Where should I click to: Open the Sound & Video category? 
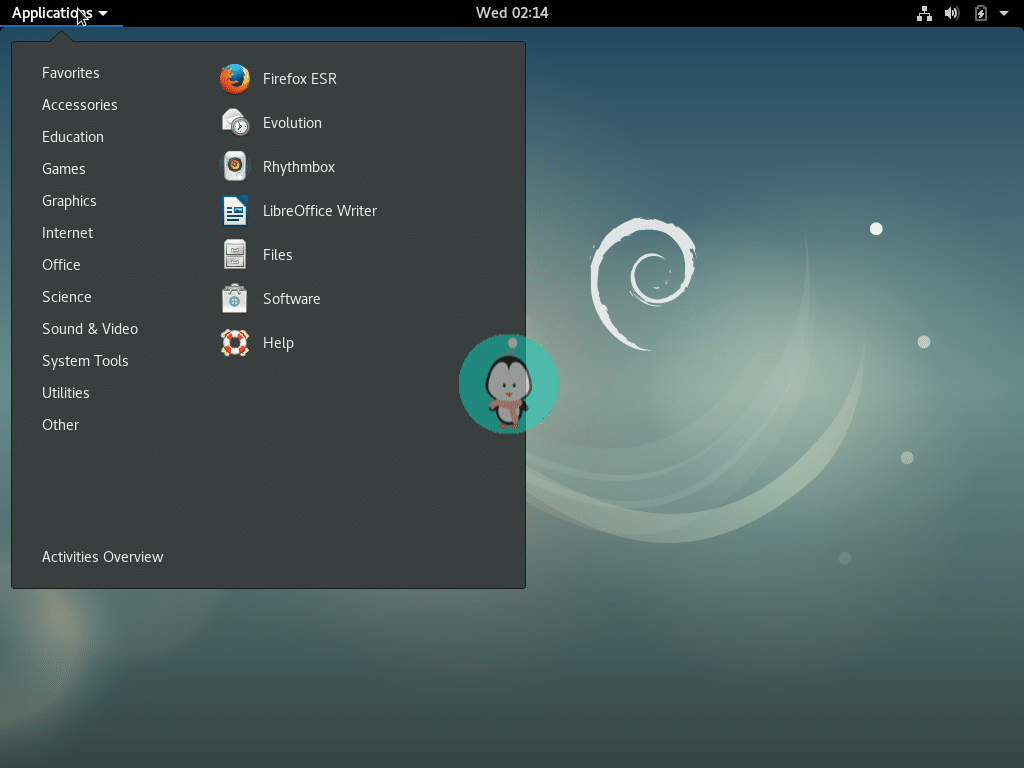90,328
